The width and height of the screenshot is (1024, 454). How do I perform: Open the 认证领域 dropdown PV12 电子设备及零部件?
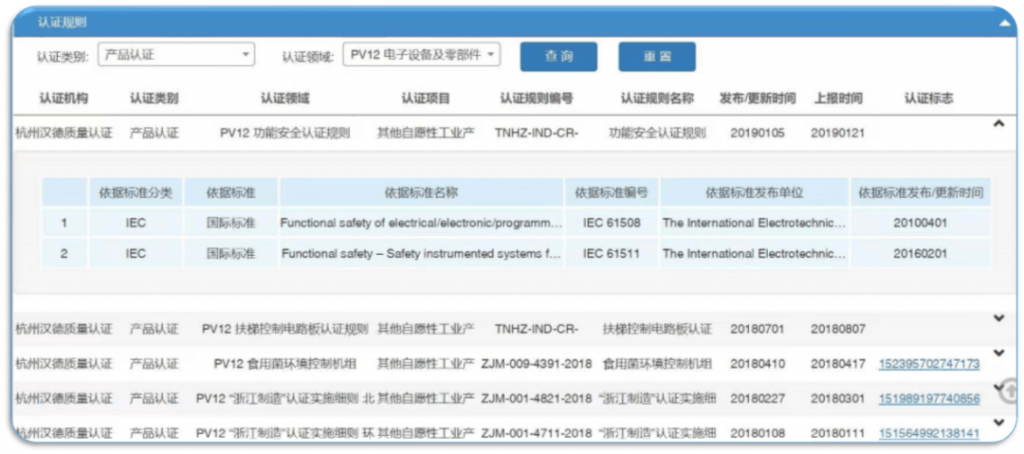tap(421, 55)
